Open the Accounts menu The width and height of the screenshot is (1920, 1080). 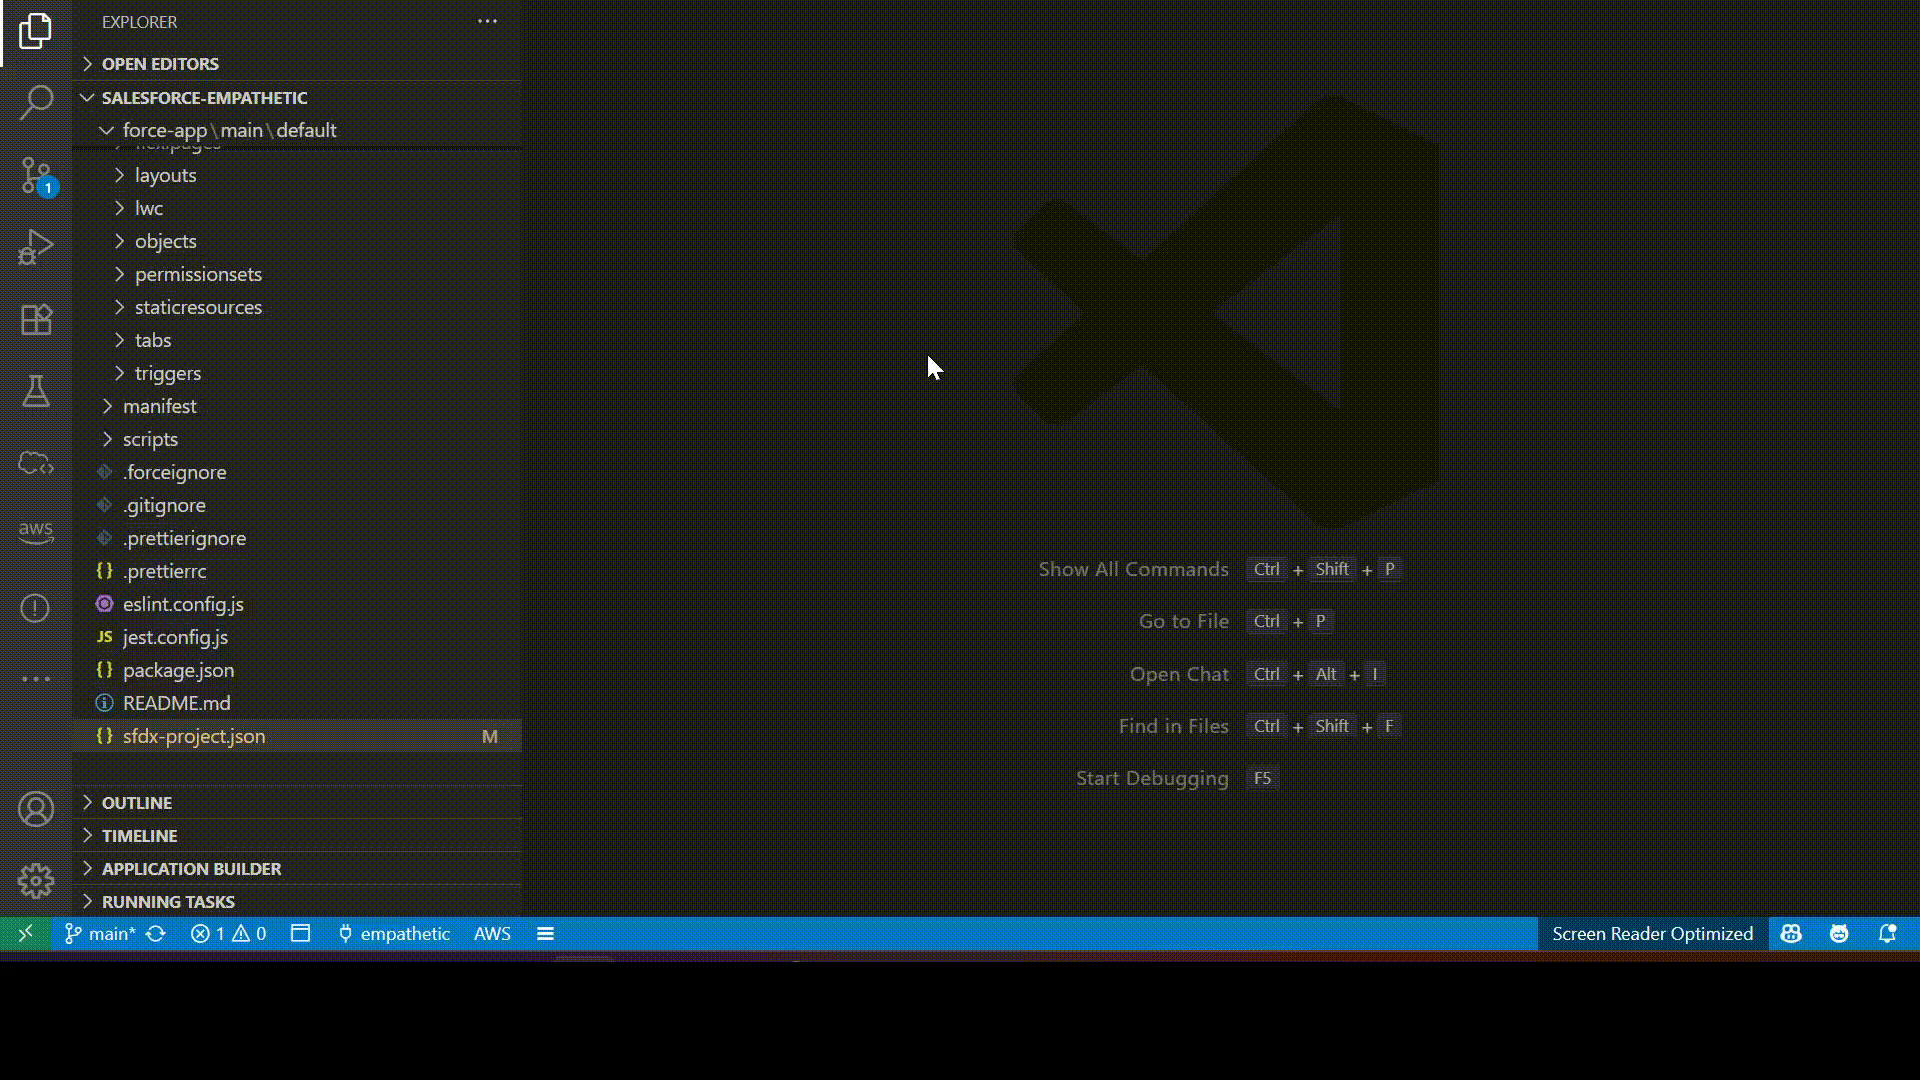click(x=36, y=809)
